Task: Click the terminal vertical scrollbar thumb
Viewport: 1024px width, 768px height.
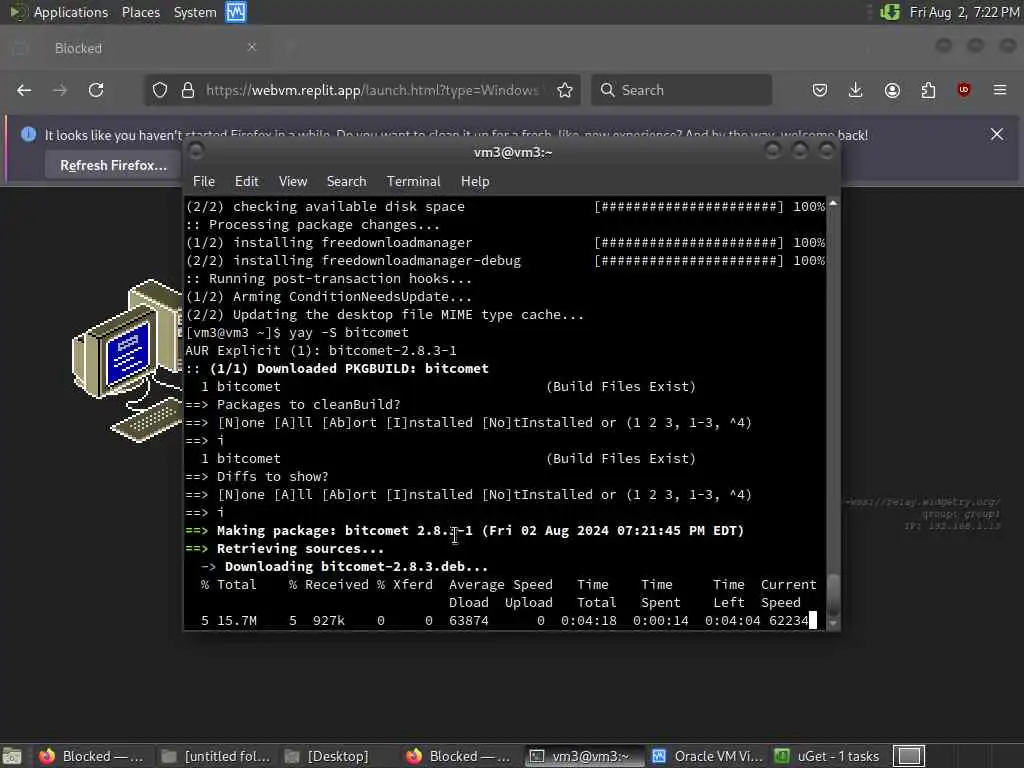Action: click(833, 594)
